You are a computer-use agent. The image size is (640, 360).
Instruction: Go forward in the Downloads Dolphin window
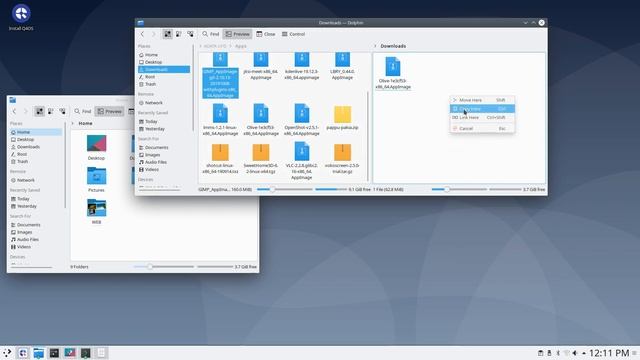[x=154, y=34]
